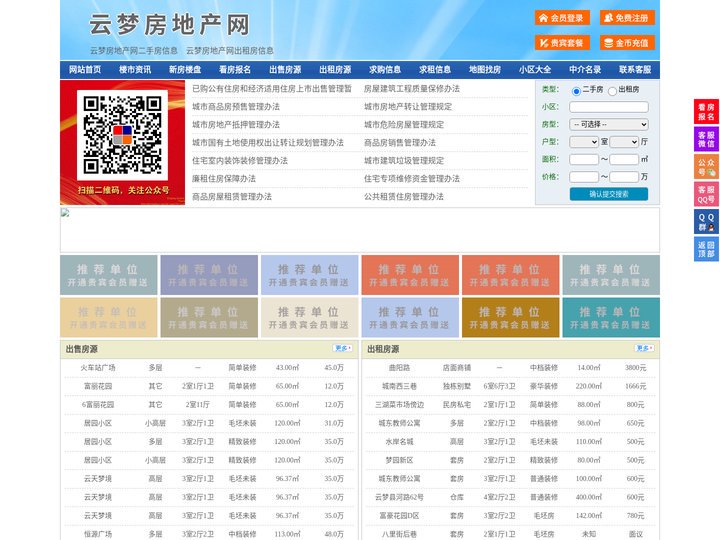
Task: Open 楼市资讯 navigation item
Action: (x=135, y=70)
